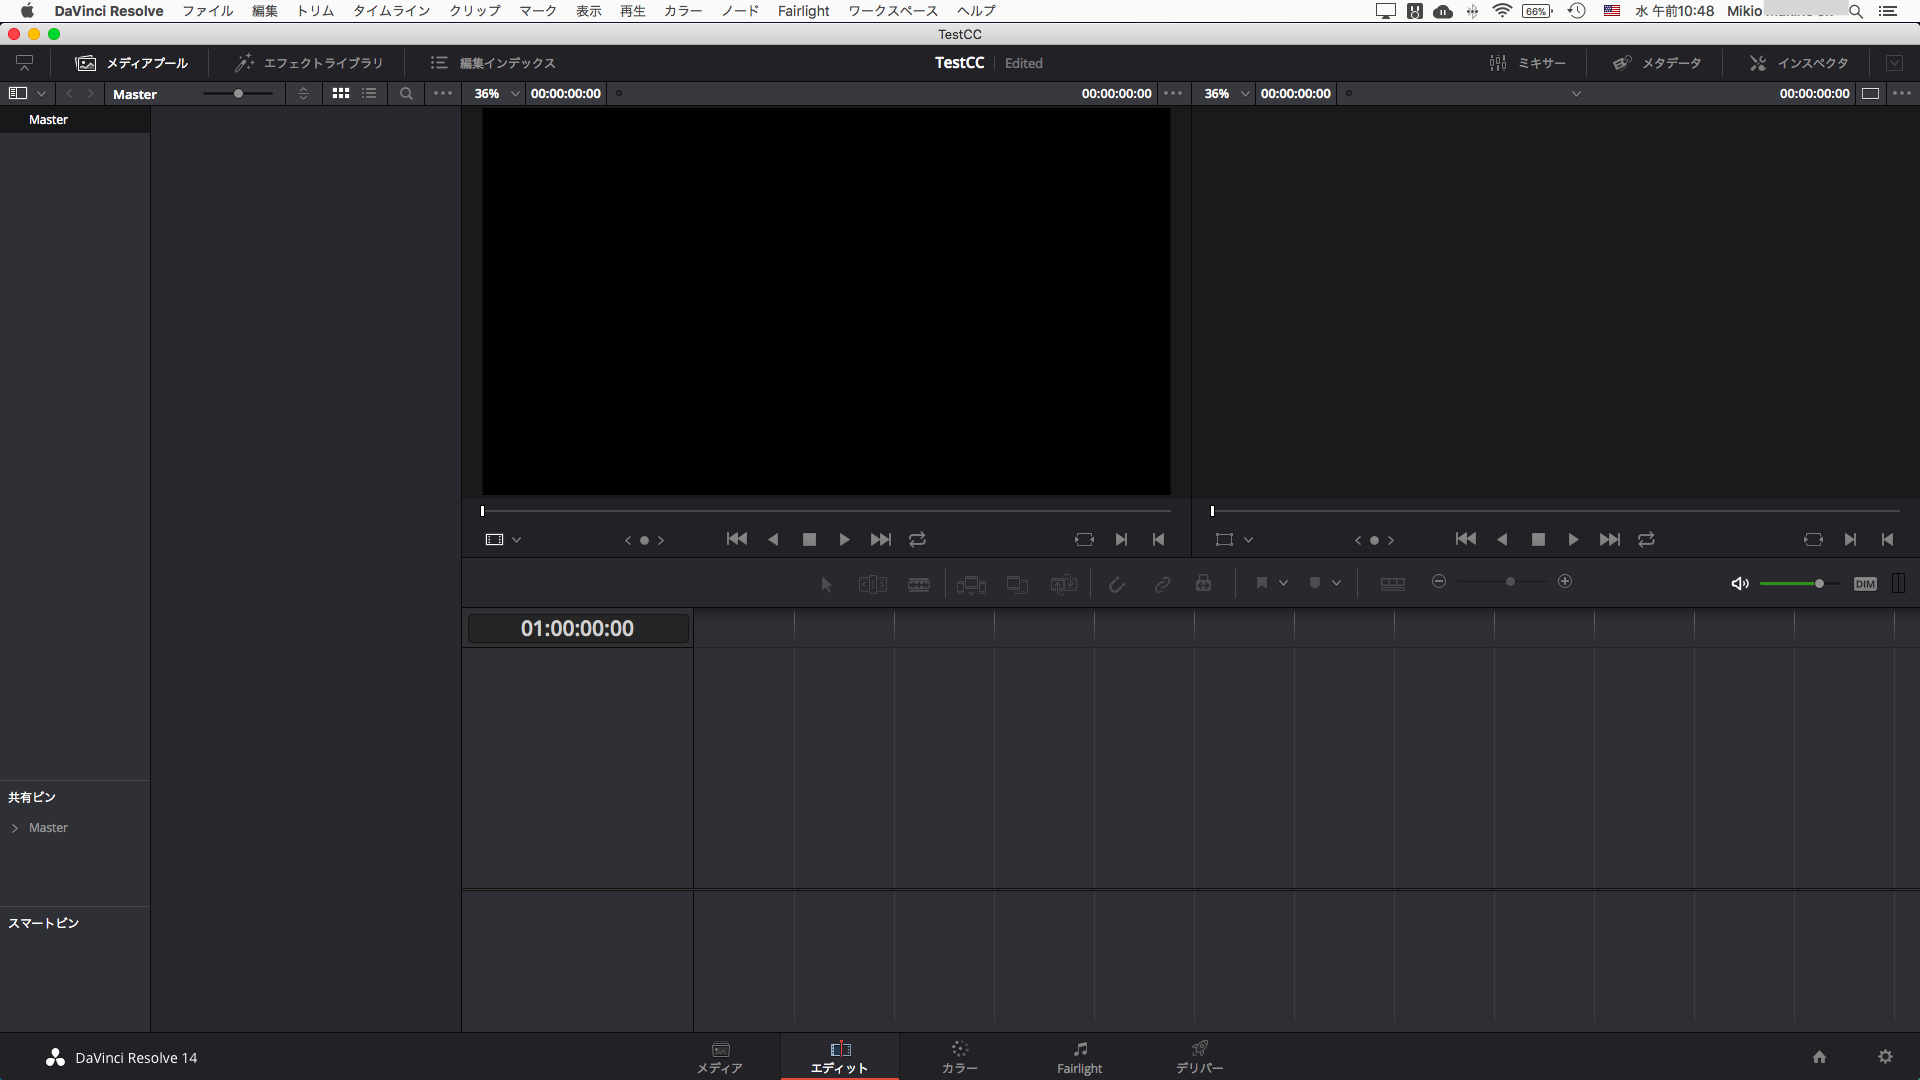This screenshot has width=1920, height=1080.
Task: Open the Color page
Action: click(959, 1057)
